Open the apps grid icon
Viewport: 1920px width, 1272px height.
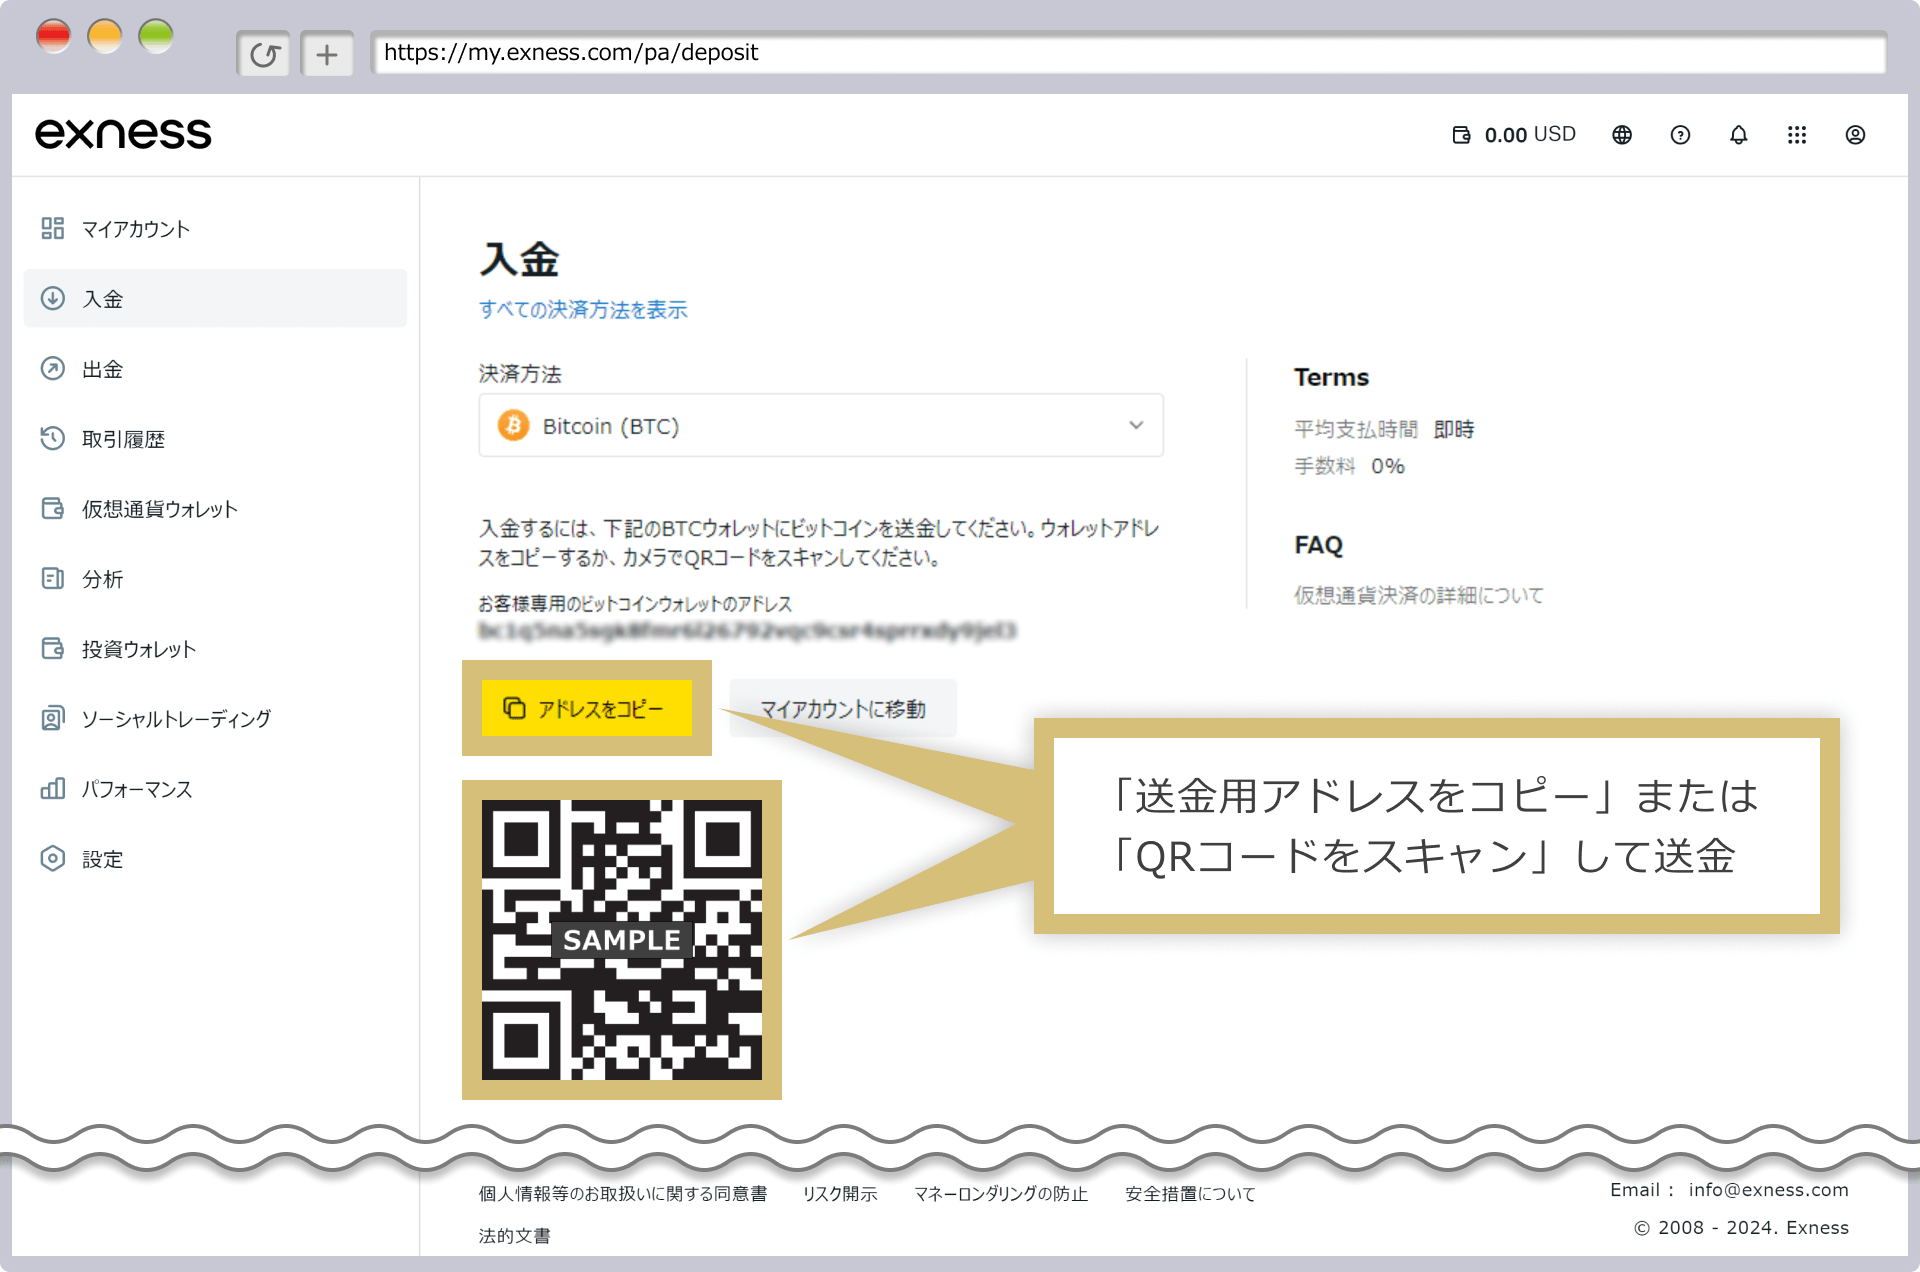1797,135
